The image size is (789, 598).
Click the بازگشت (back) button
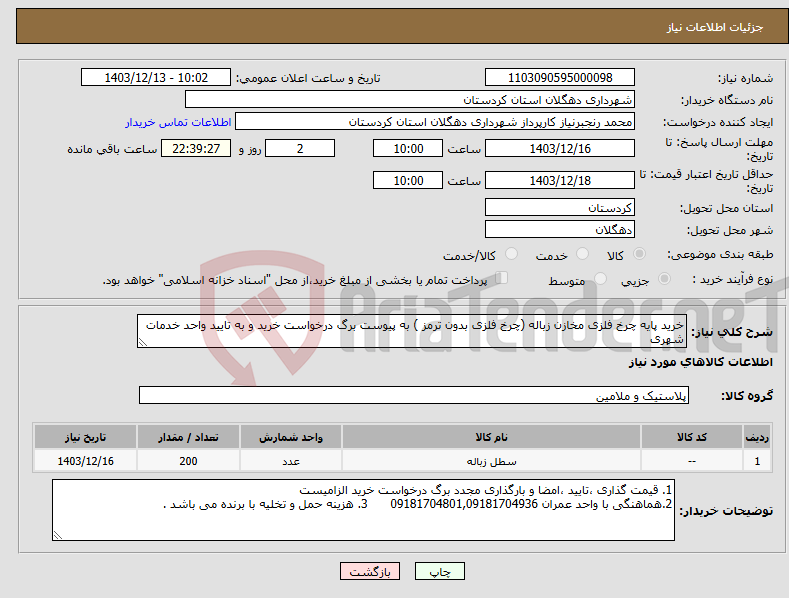point(370,571)
